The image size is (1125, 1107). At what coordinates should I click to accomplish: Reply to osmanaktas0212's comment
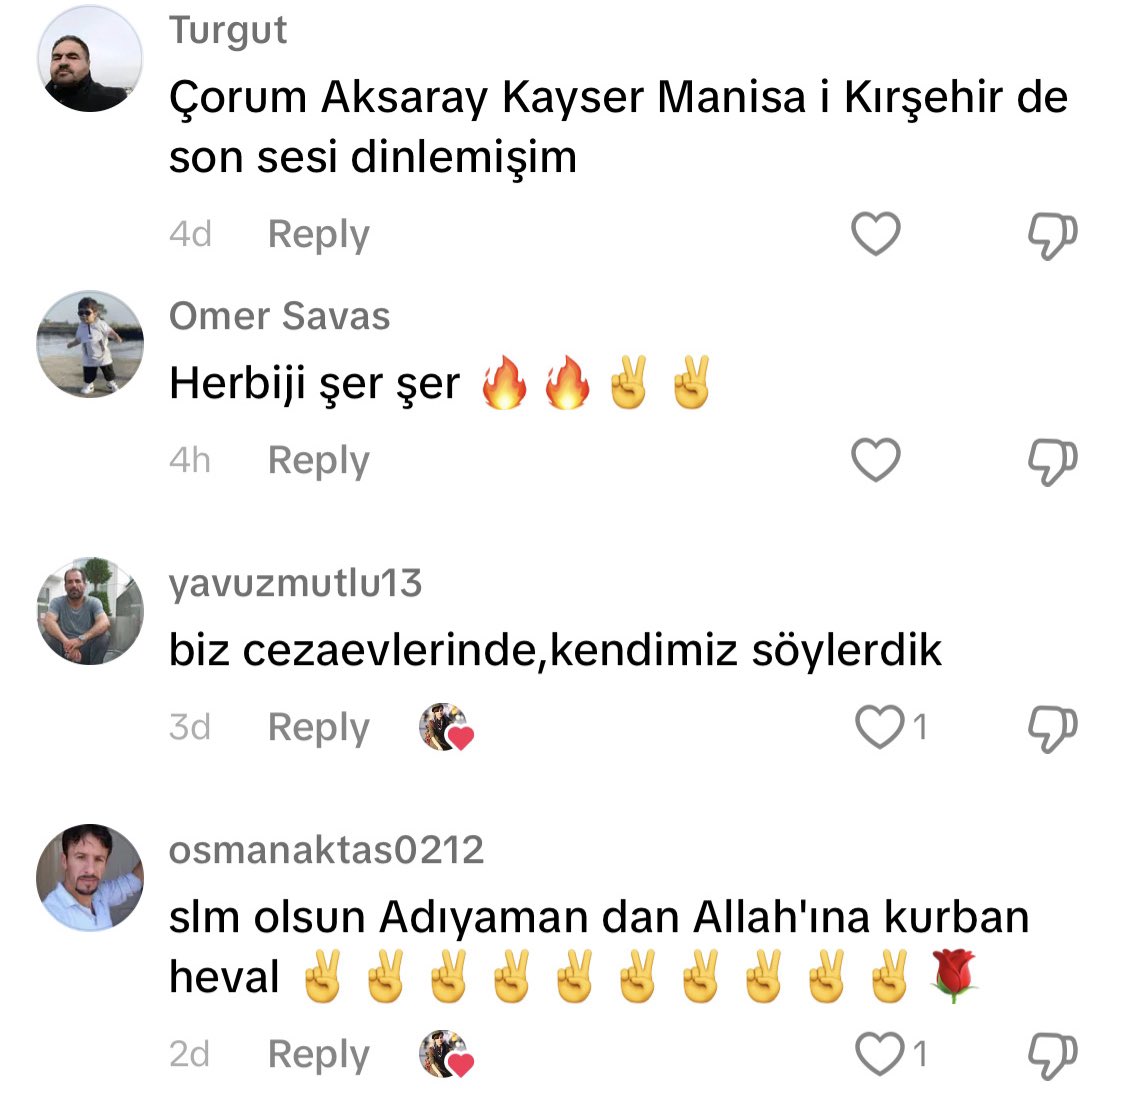click(x=319, y=1055)
